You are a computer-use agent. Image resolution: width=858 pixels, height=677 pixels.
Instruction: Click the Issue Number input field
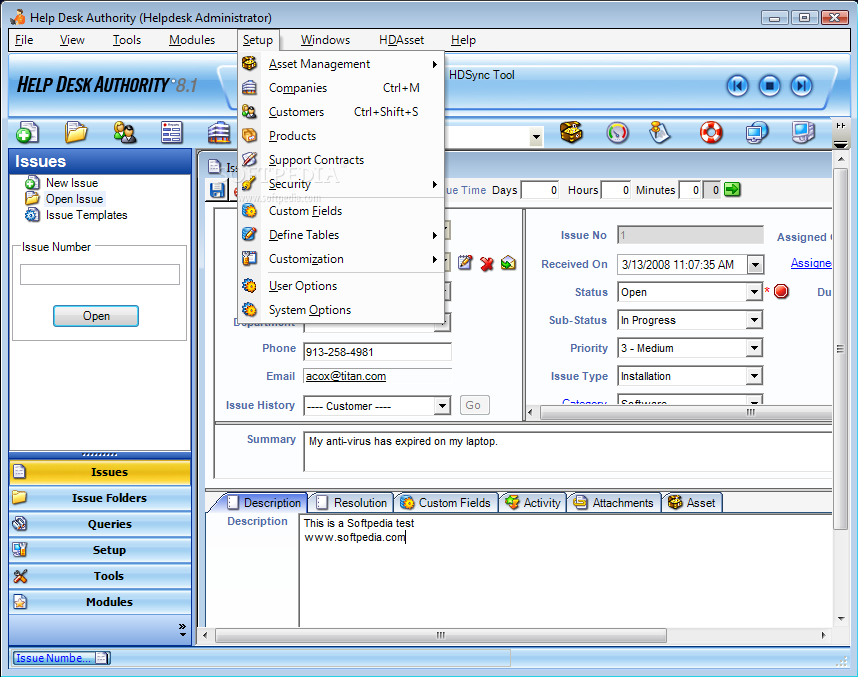tap(100, 274)
